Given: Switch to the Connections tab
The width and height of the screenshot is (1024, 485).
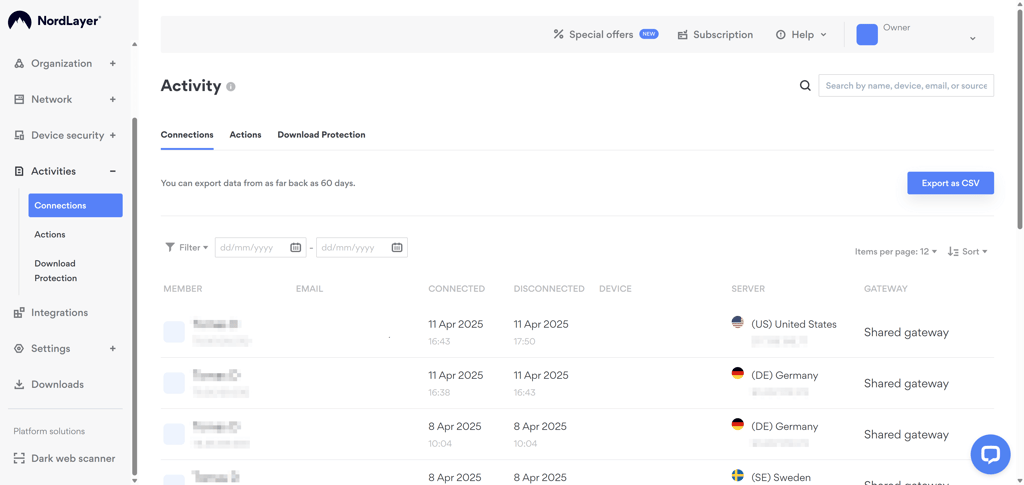Looking at the screenshot, I should coord(187,134).
